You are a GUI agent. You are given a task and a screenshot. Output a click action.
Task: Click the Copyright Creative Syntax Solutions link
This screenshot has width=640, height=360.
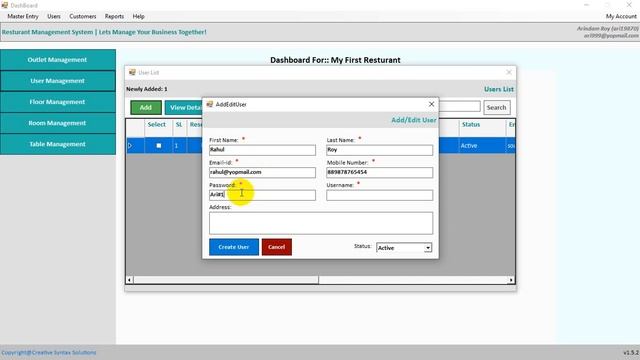tap(49, 353)
